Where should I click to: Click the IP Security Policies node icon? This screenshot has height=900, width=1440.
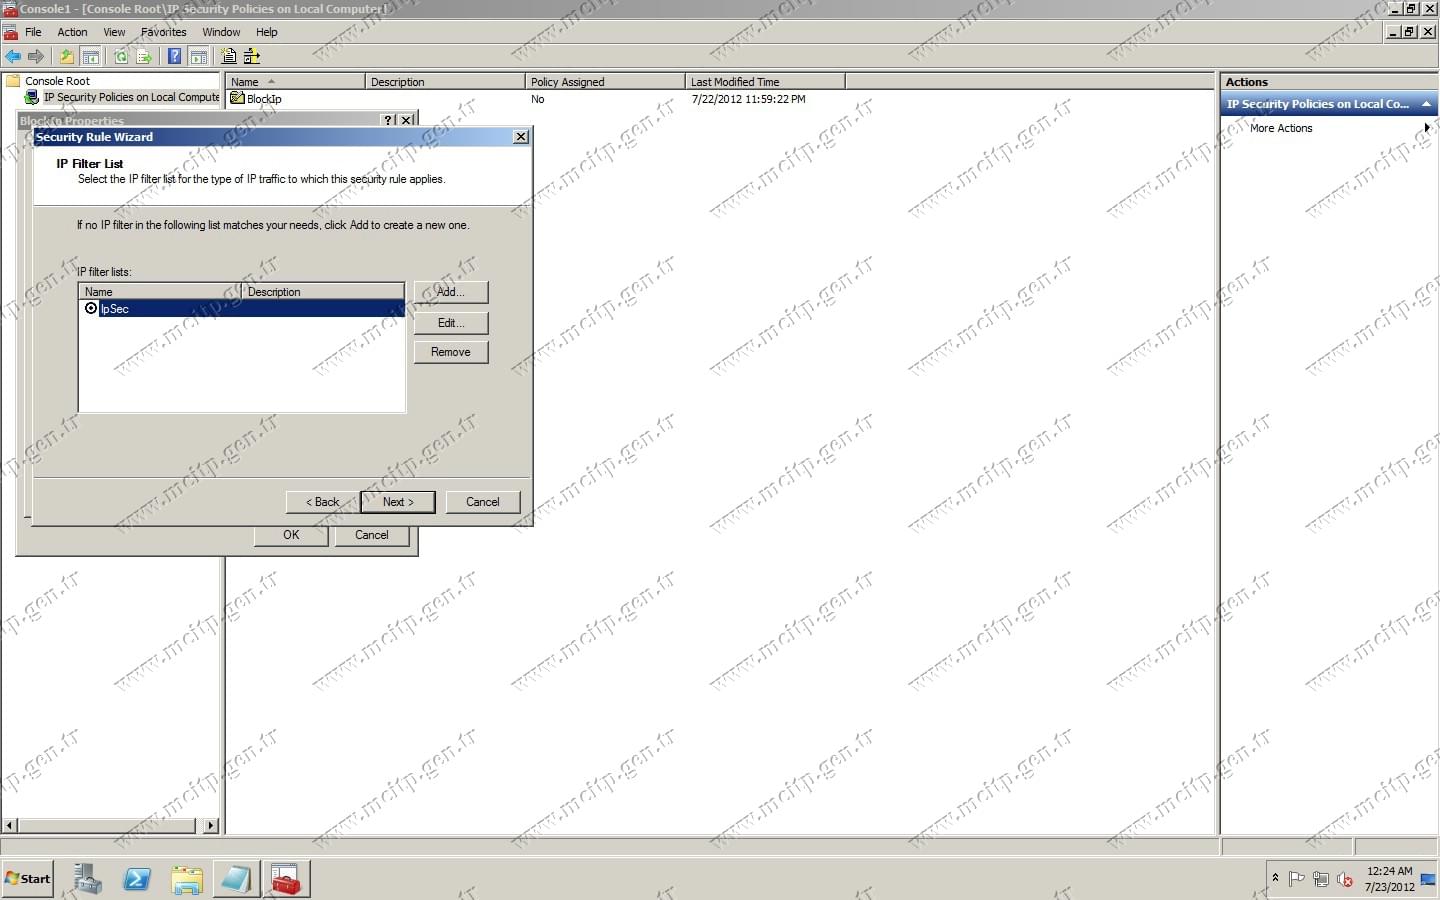32,97
